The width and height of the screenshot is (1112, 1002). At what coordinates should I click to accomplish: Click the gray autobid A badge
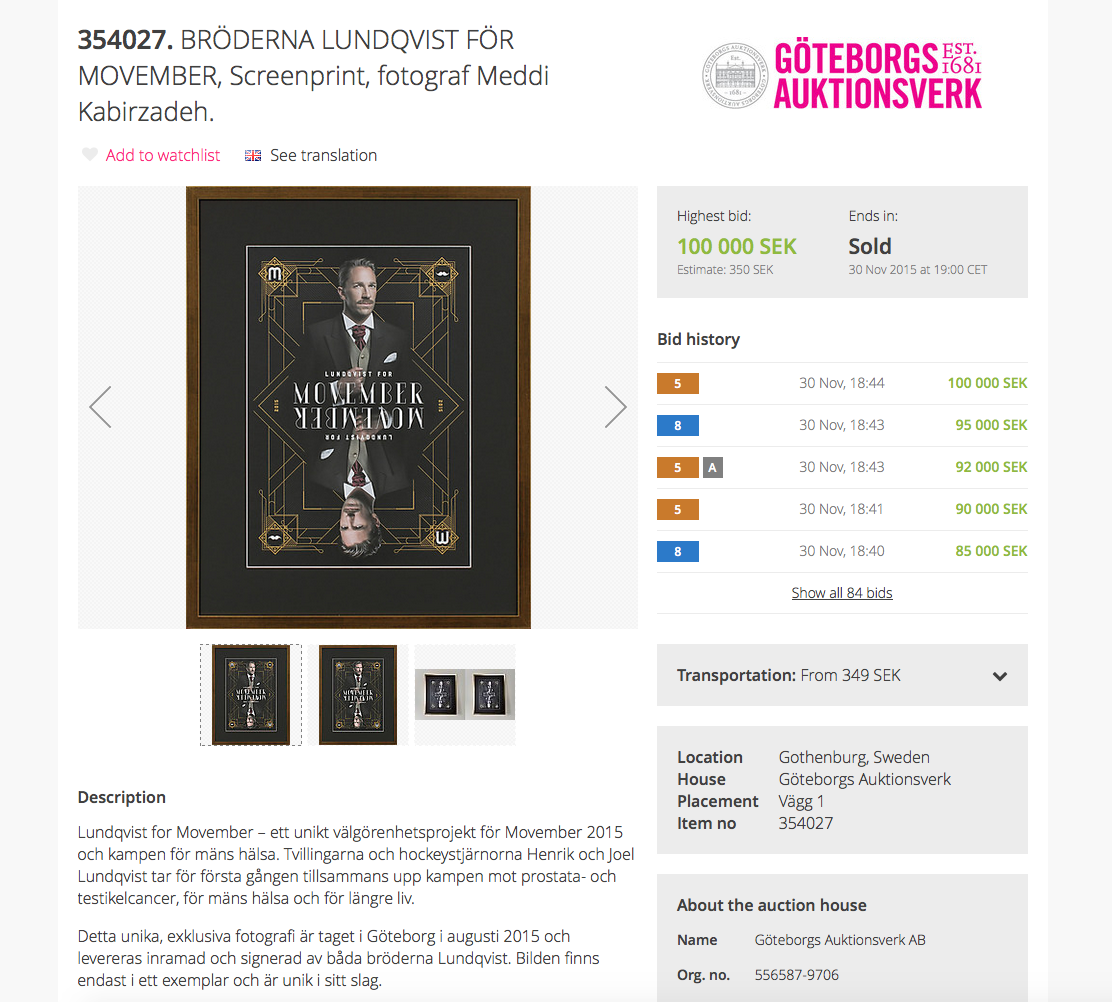click(713, 467)
